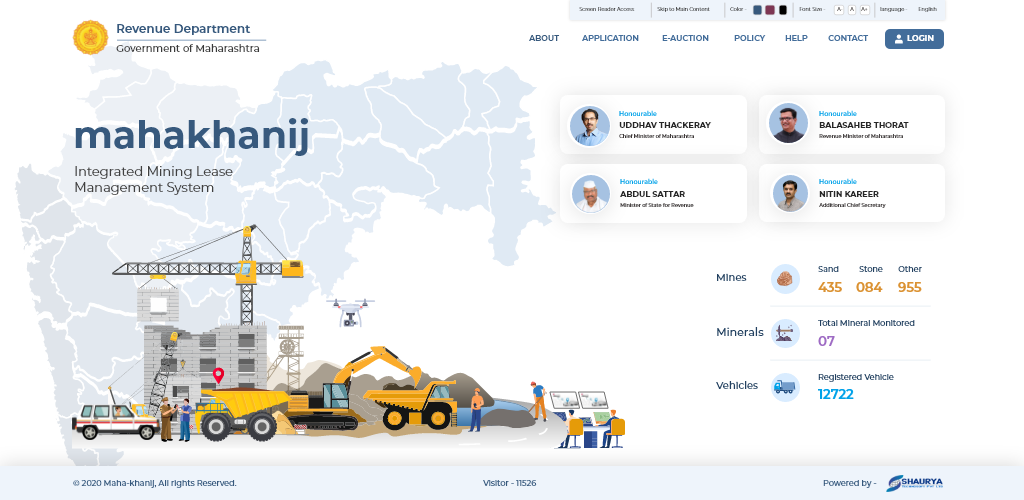This screenshot has height=500, width=1024.
Task: Click the Government of Maharashtra subtitle
Action: 187,48
